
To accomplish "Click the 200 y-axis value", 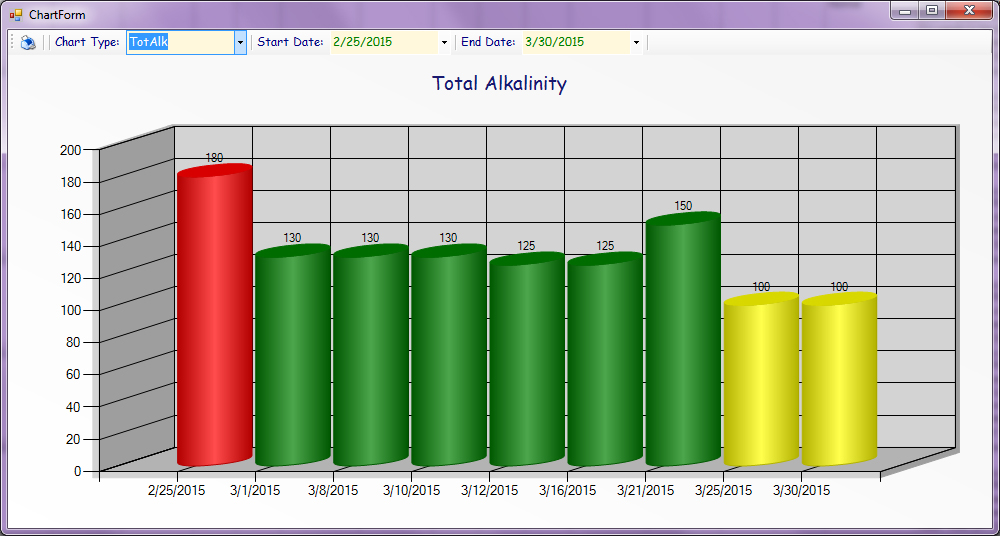I will pyautogui.click(x=70, y=150).
